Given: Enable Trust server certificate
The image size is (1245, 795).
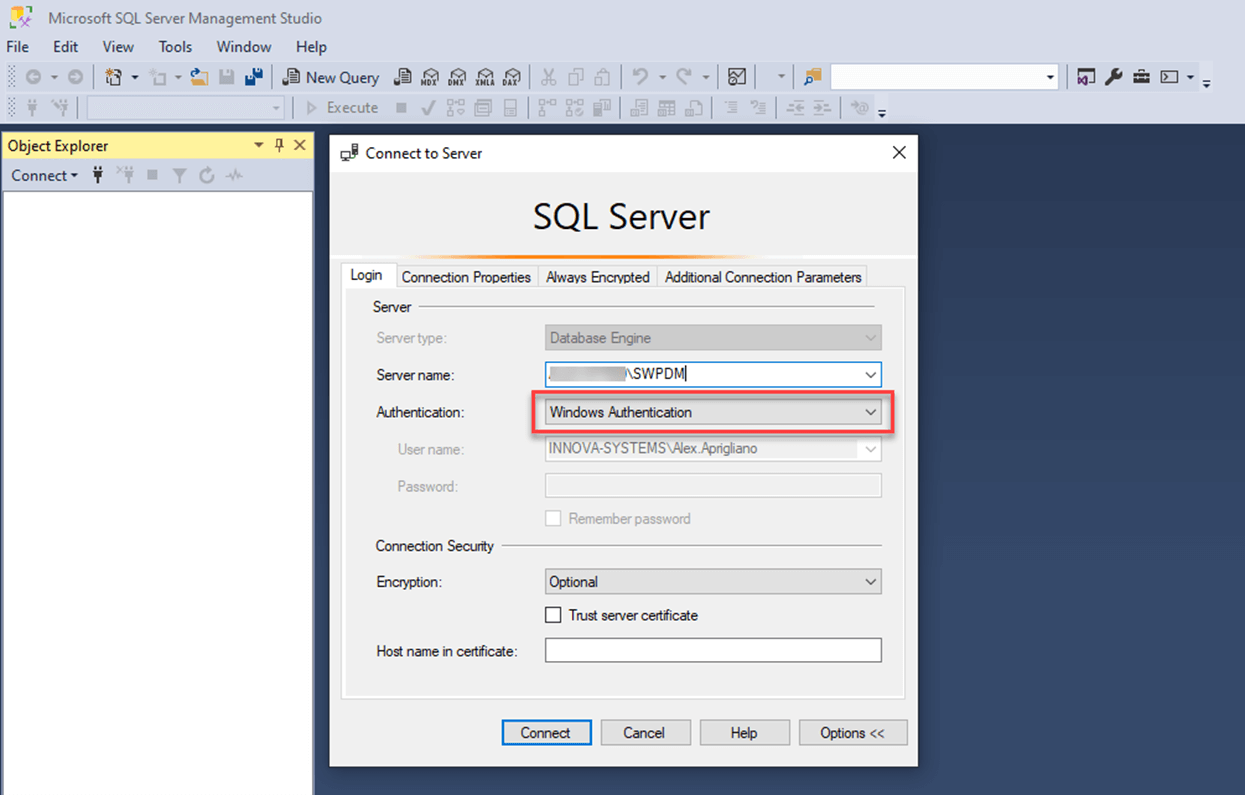Looking at the screenshot, I should [x=553, y=615].
